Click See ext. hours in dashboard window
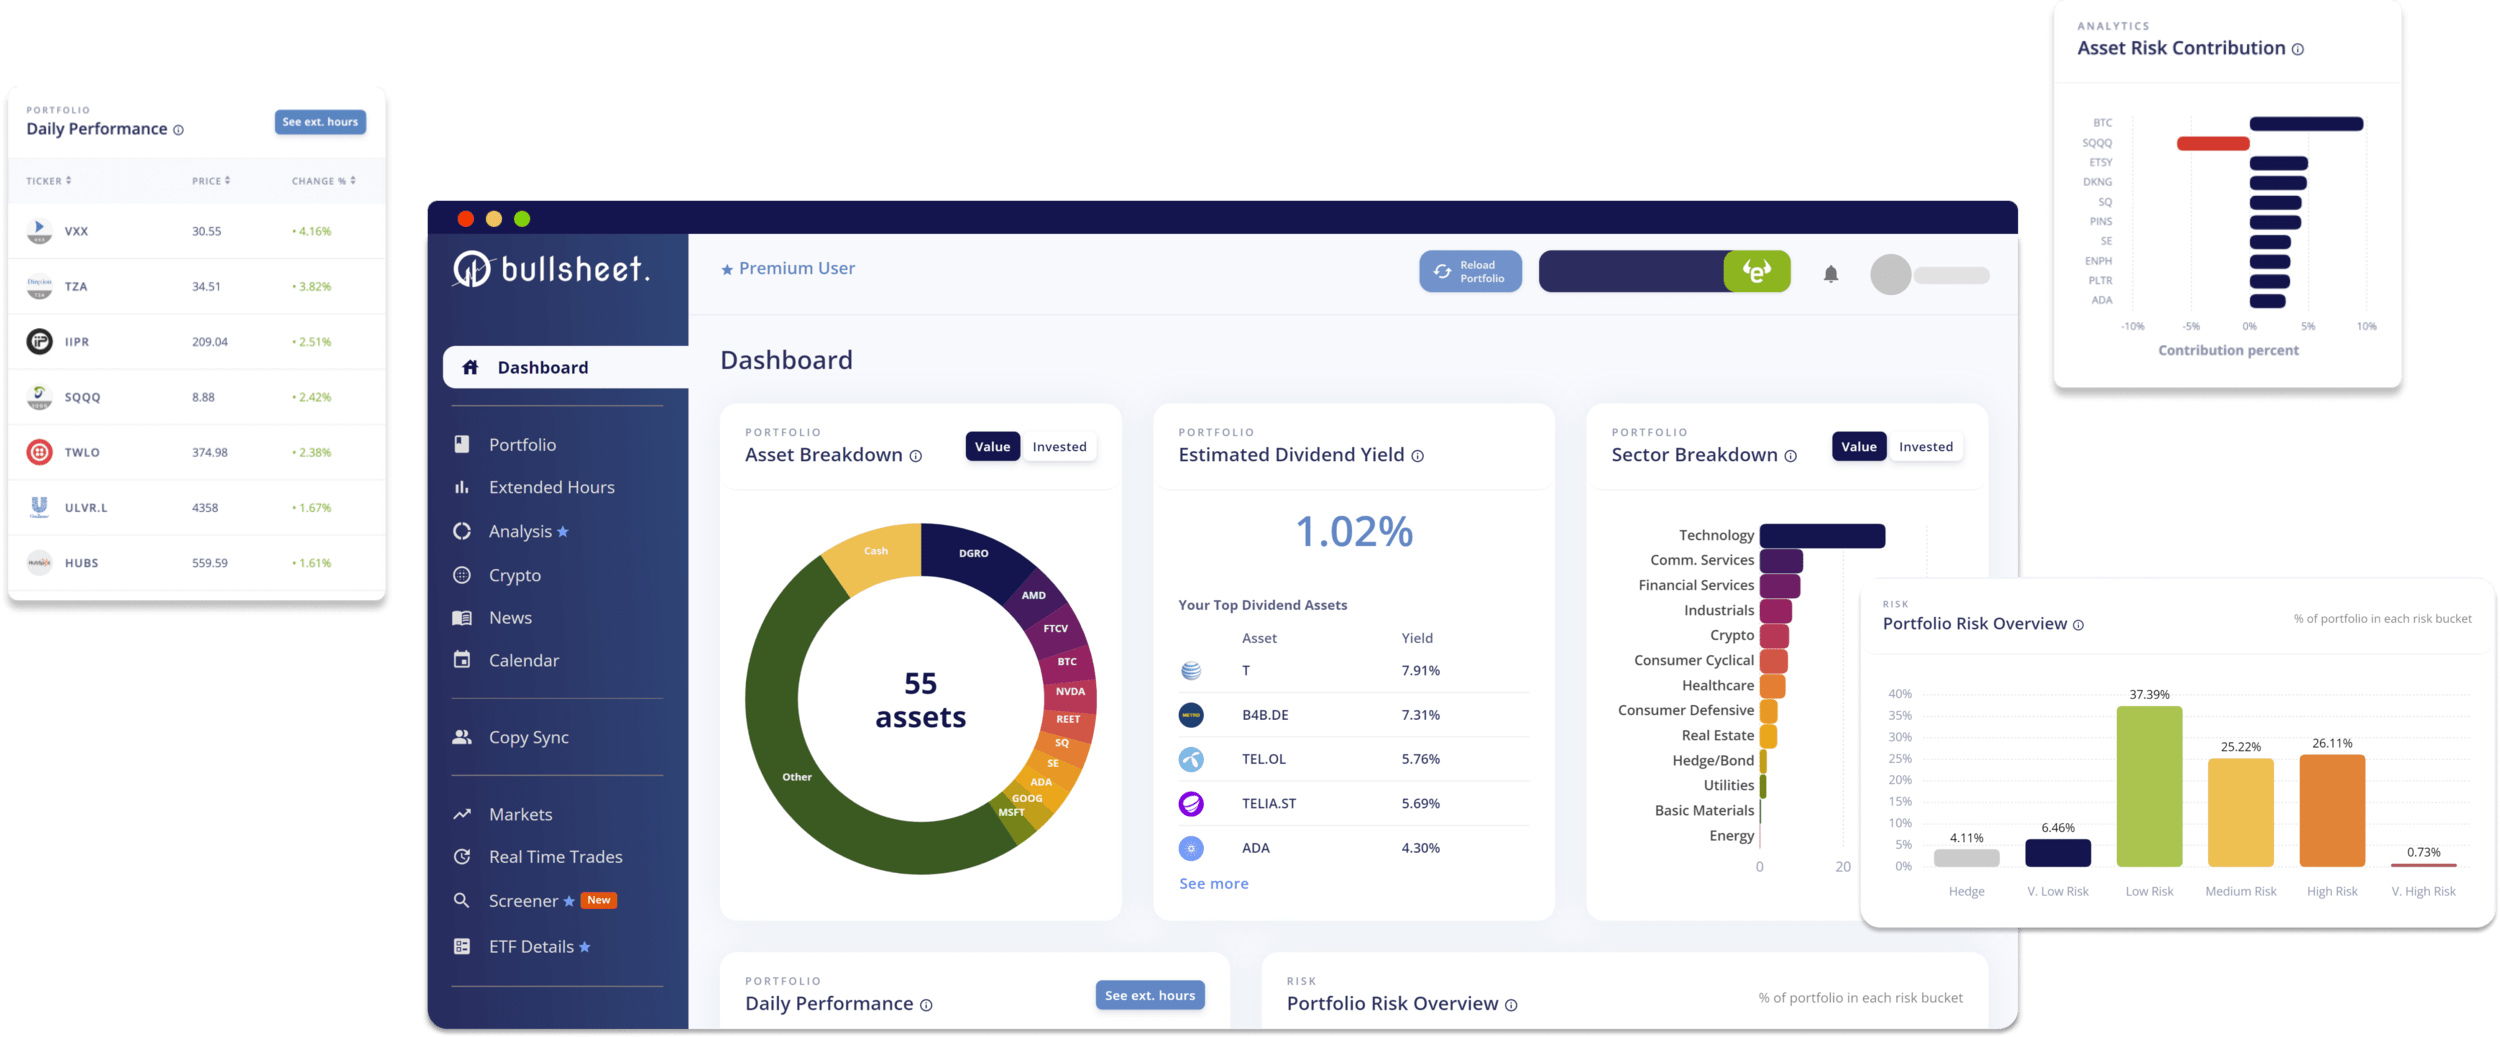Screen dimensions: 2500x1037 1150,995
